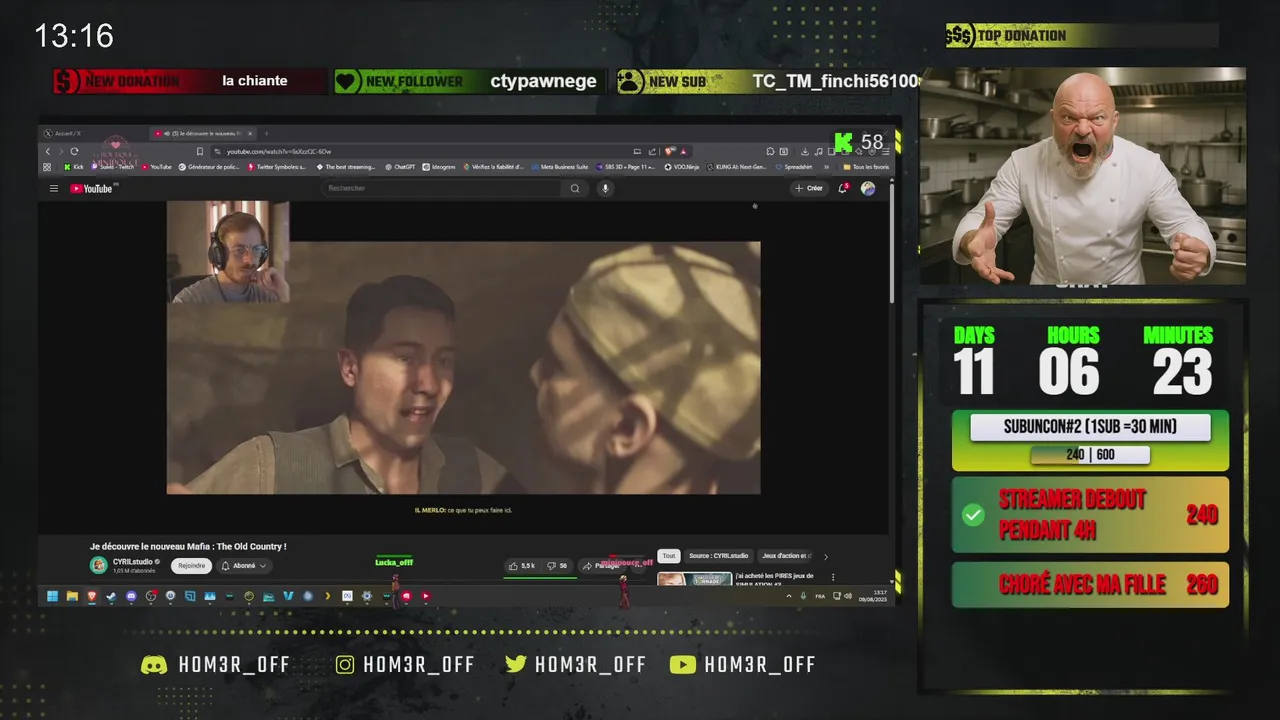Select Source : CYRILstudio chip

pyautogui.click(x=719, y=556)
